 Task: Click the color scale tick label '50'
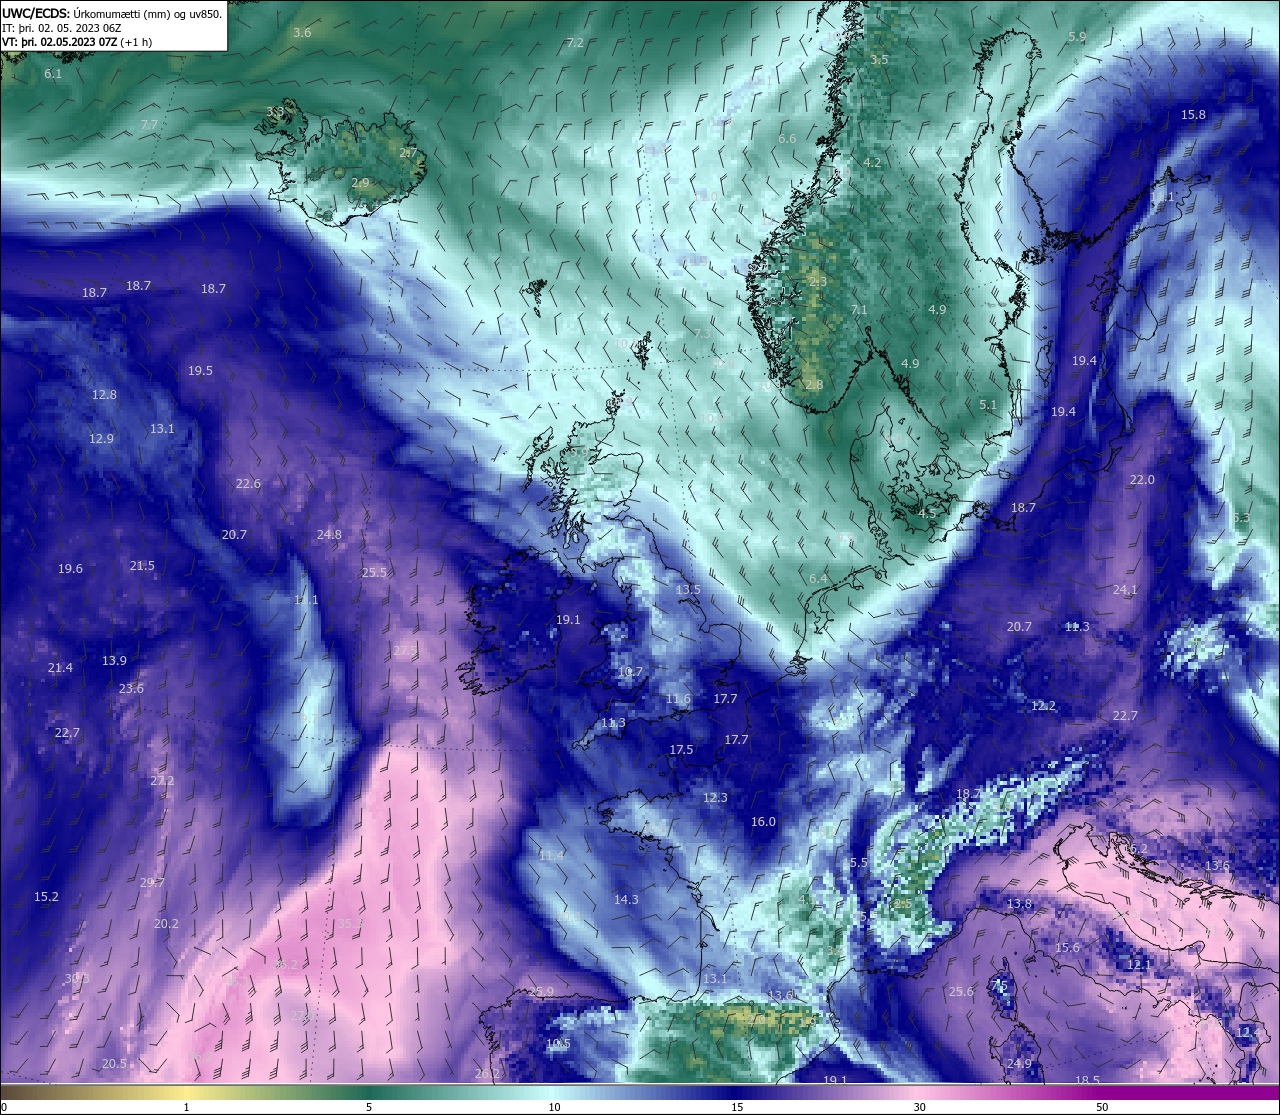point(1102,1107)
